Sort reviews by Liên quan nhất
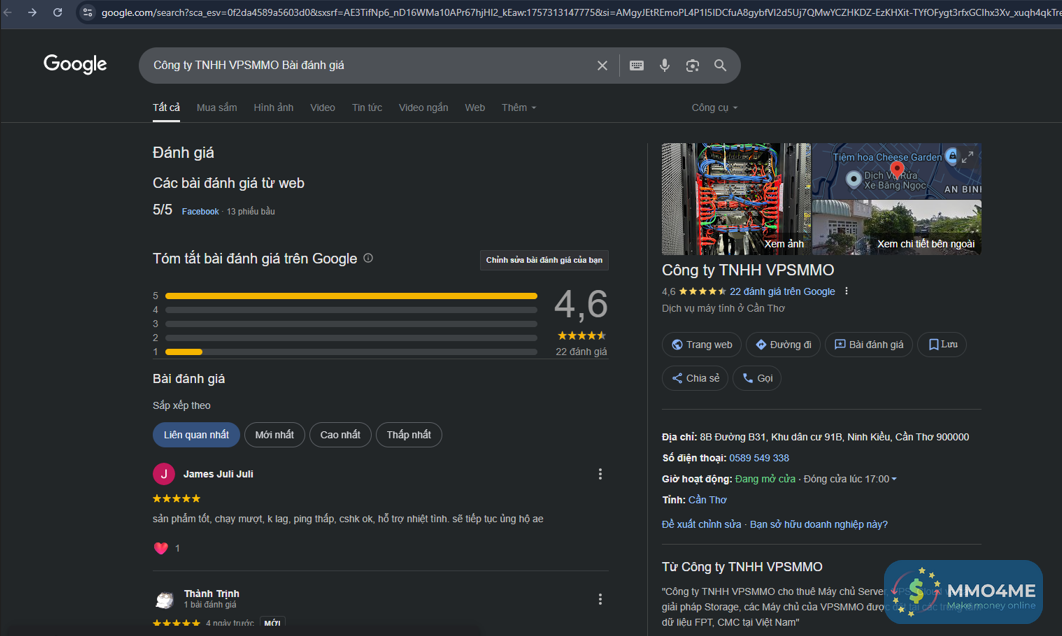The height and width of the screenshot is (636, 1062). tap(196, 435)
